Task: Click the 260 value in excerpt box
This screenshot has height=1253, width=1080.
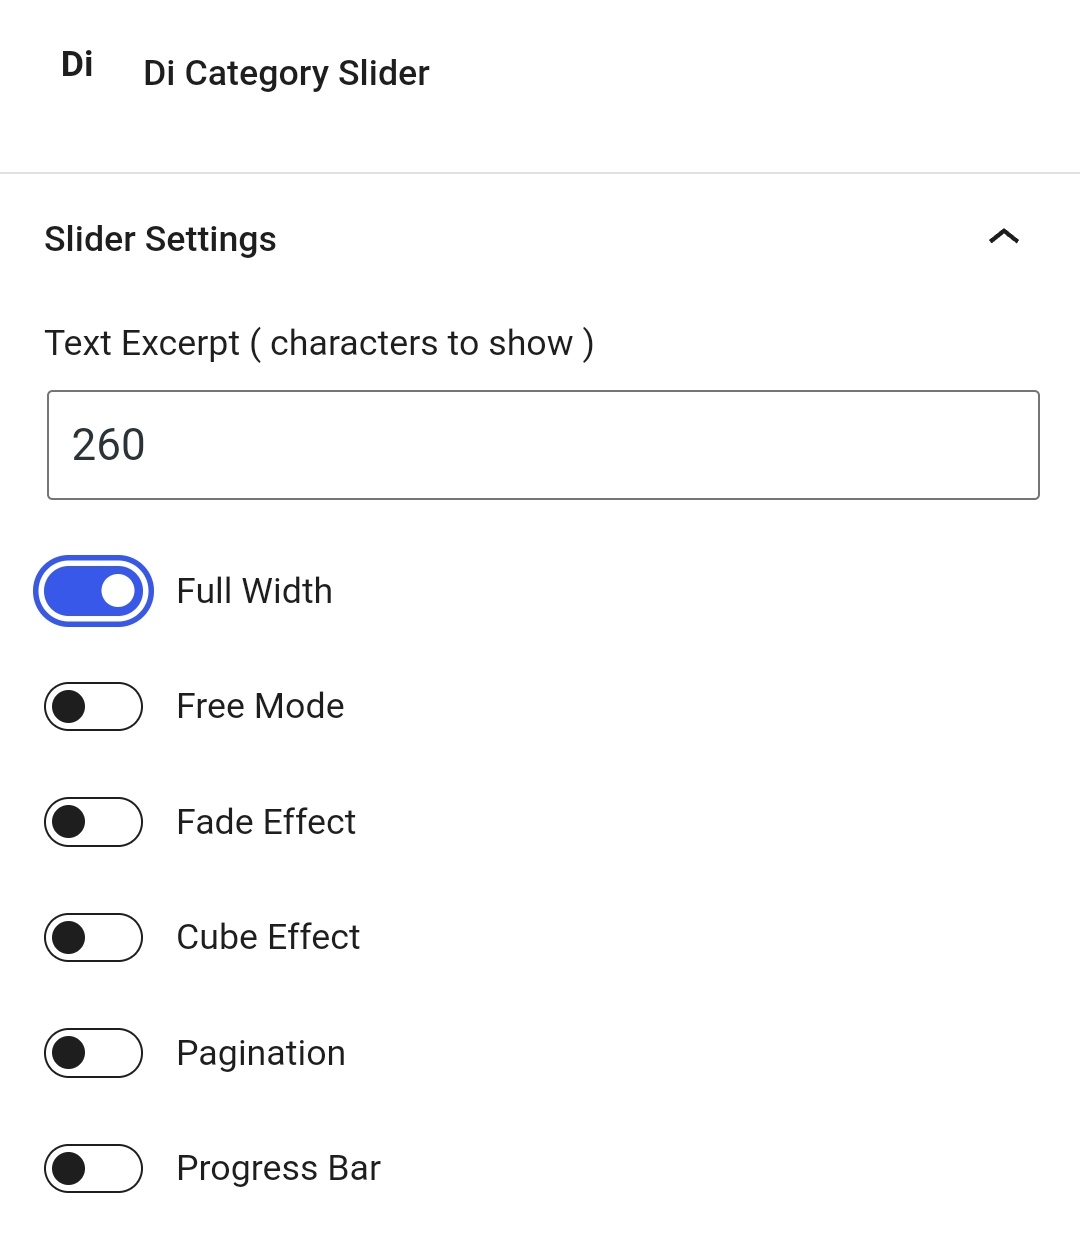Action: pyautogui.click(x=109, y=445)
